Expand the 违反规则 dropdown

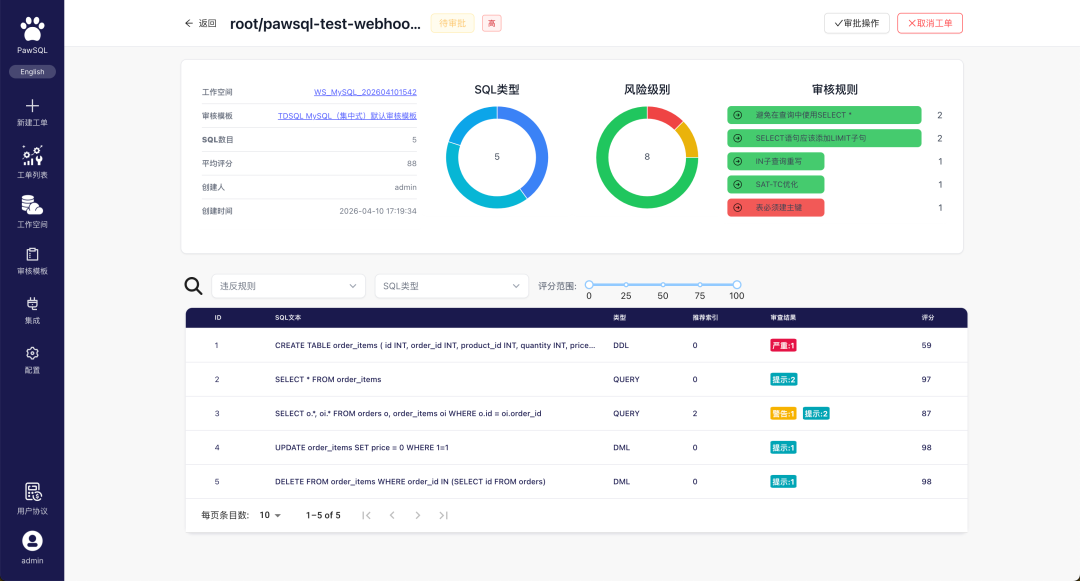(289, 286)
